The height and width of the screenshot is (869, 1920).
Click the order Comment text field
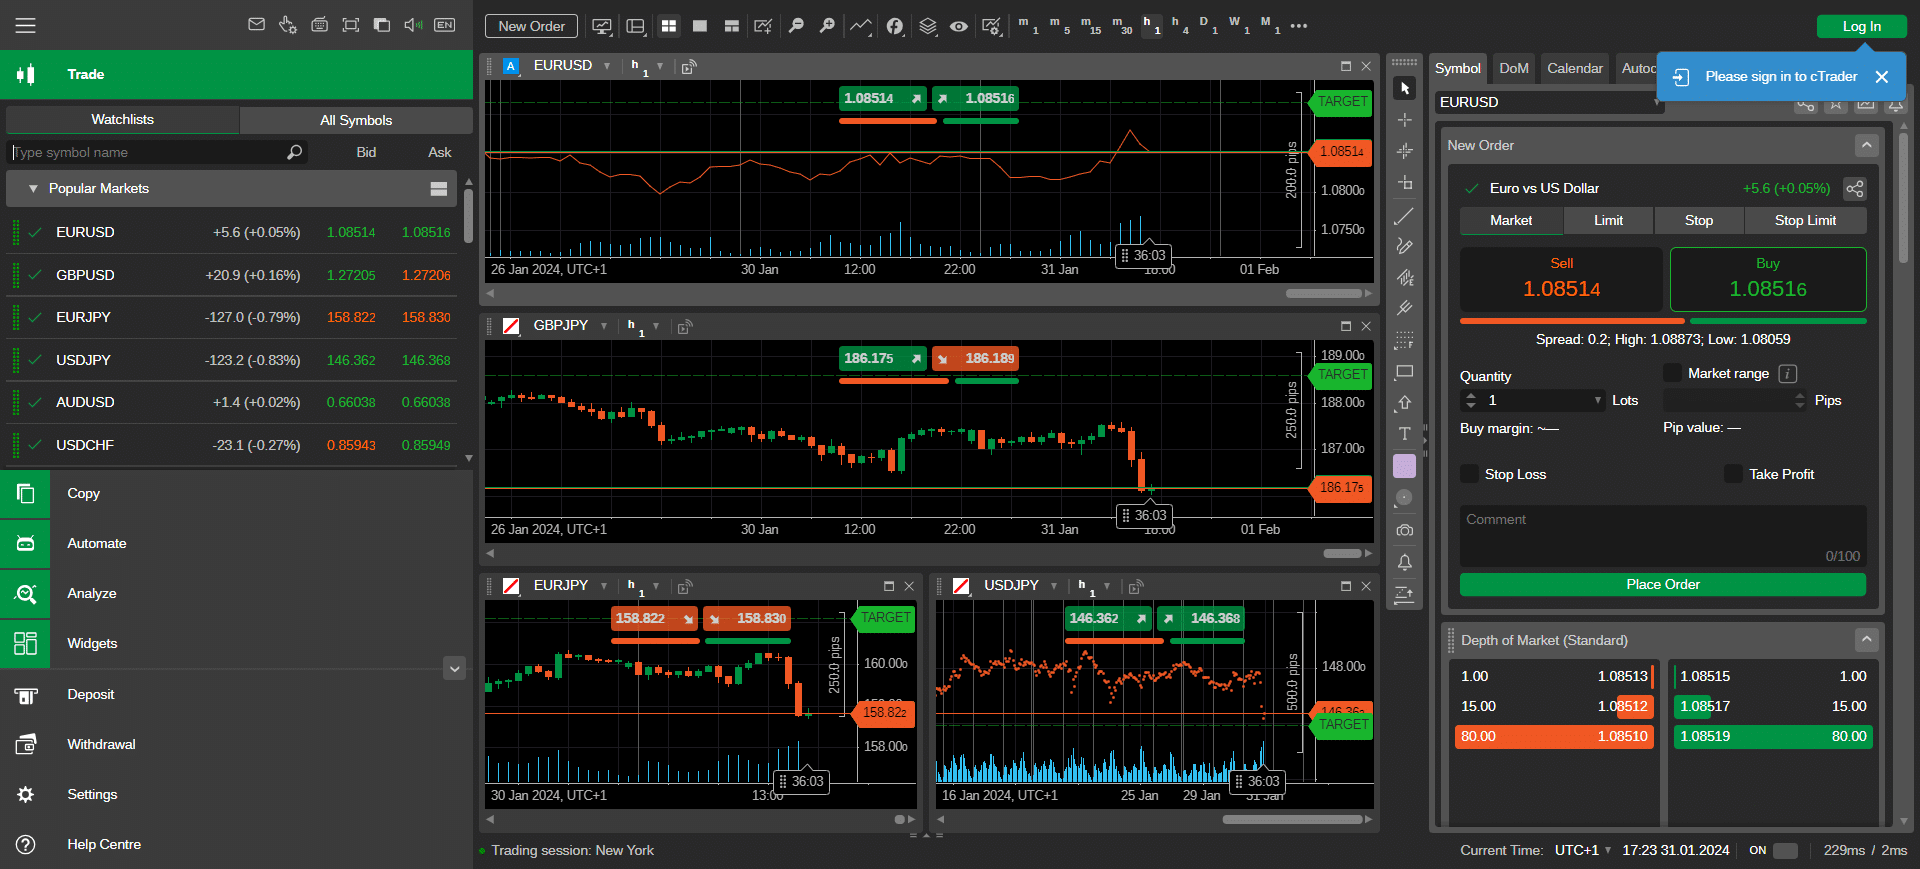(1663, 536)
